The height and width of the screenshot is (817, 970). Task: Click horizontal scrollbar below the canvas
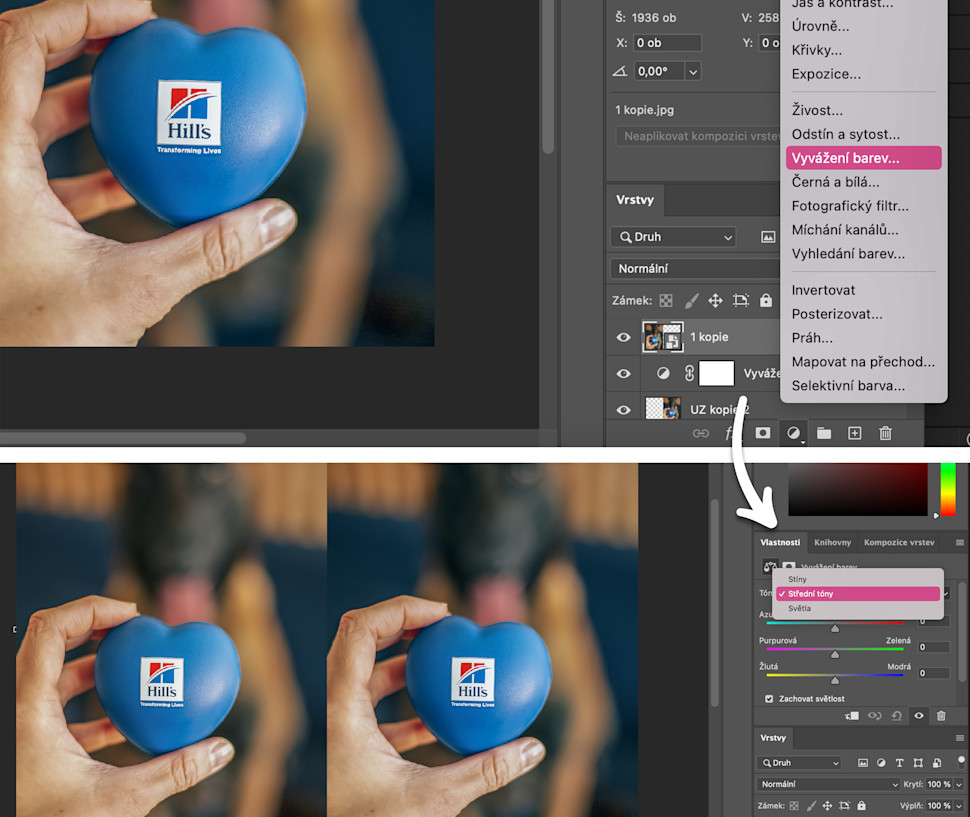point(122,438)
